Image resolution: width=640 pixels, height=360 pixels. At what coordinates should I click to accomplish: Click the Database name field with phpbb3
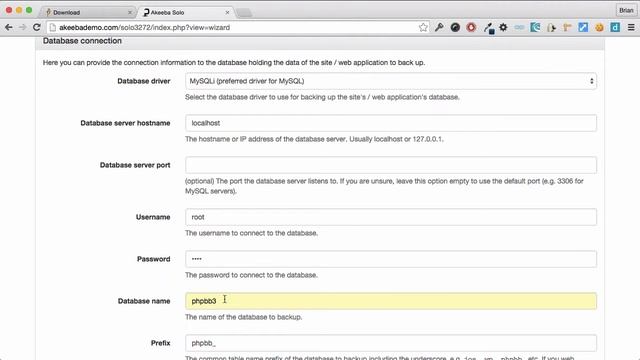click(391, 301)
